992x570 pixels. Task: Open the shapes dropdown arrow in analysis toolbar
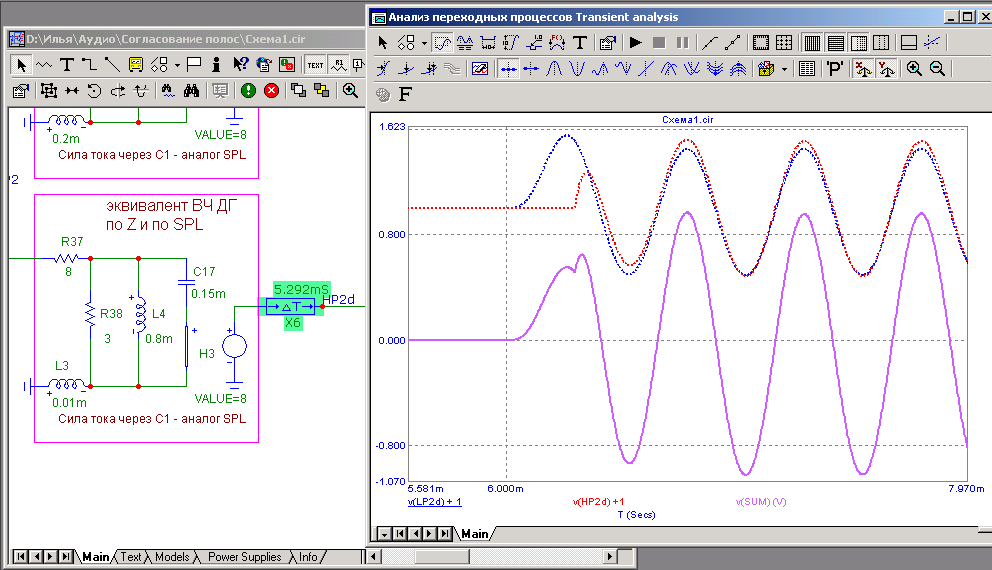[x=424, y=43]
